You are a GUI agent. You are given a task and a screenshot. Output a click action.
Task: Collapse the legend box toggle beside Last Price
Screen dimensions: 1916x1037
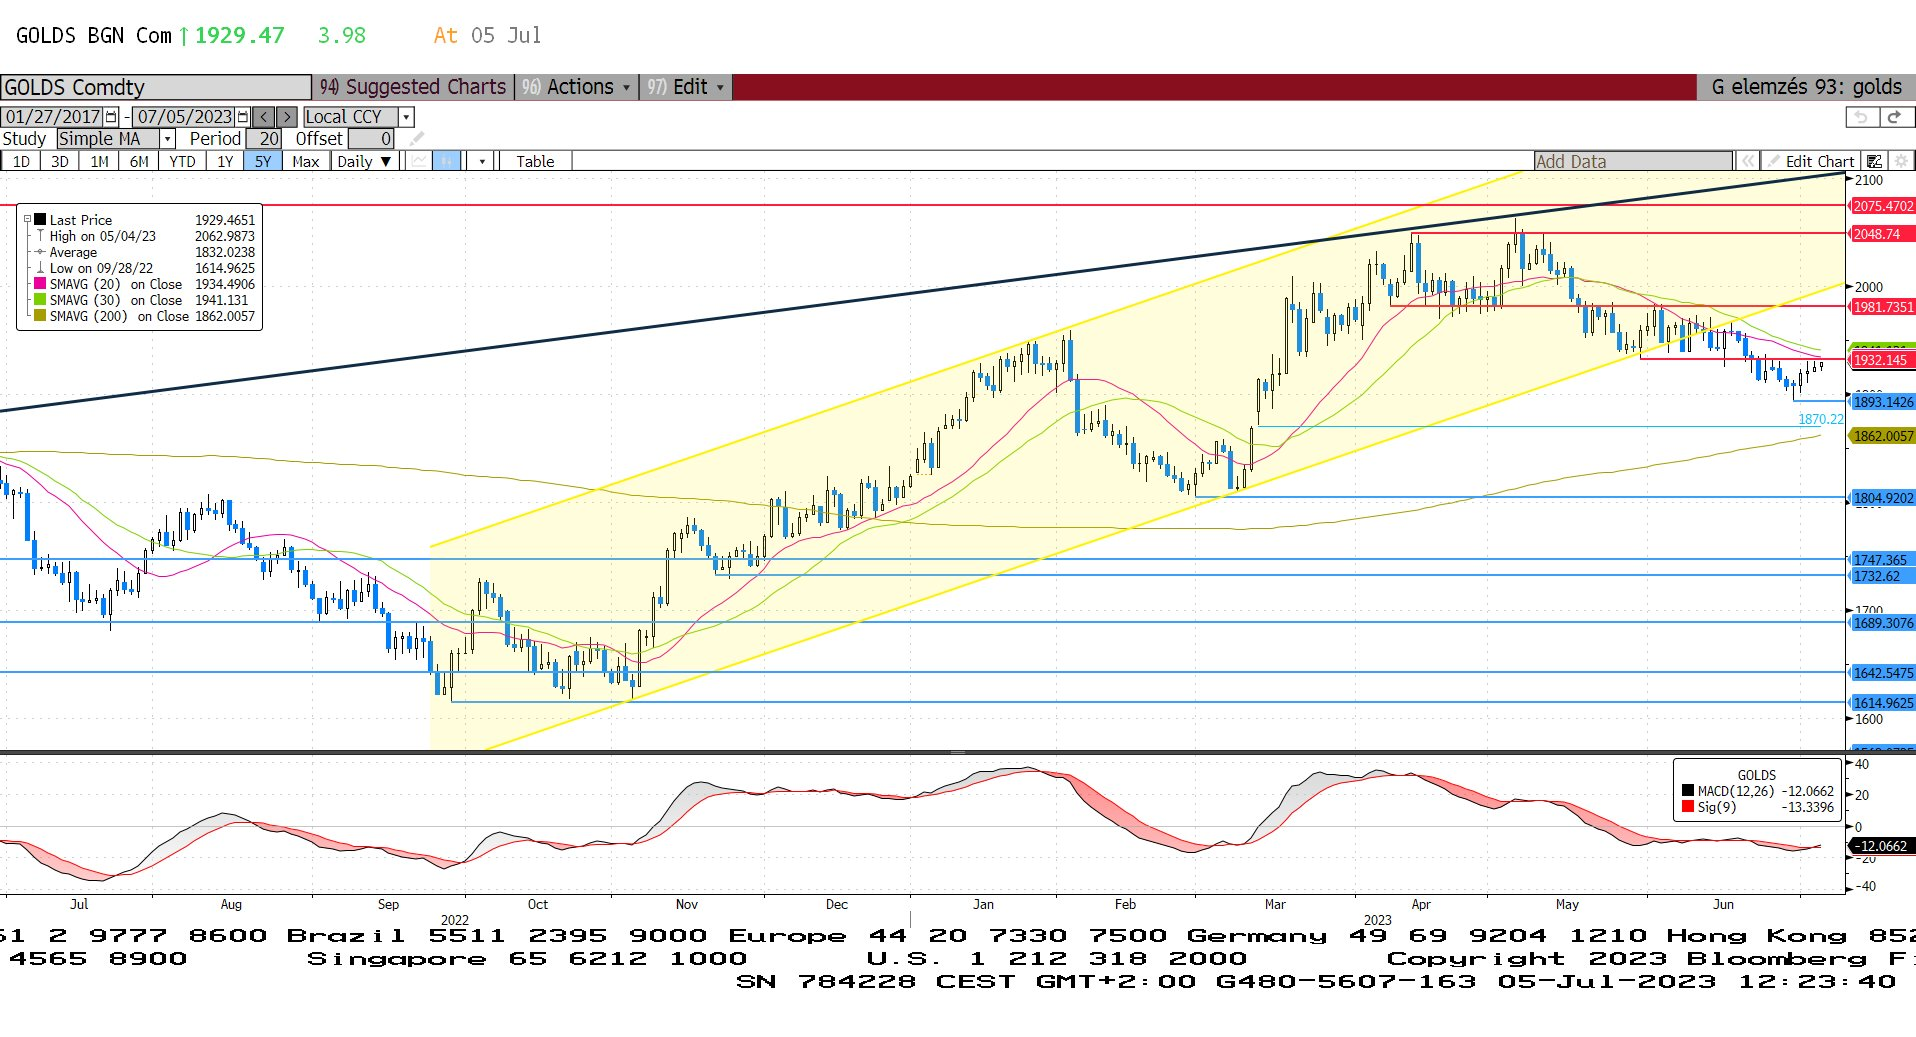coord(28,219)
